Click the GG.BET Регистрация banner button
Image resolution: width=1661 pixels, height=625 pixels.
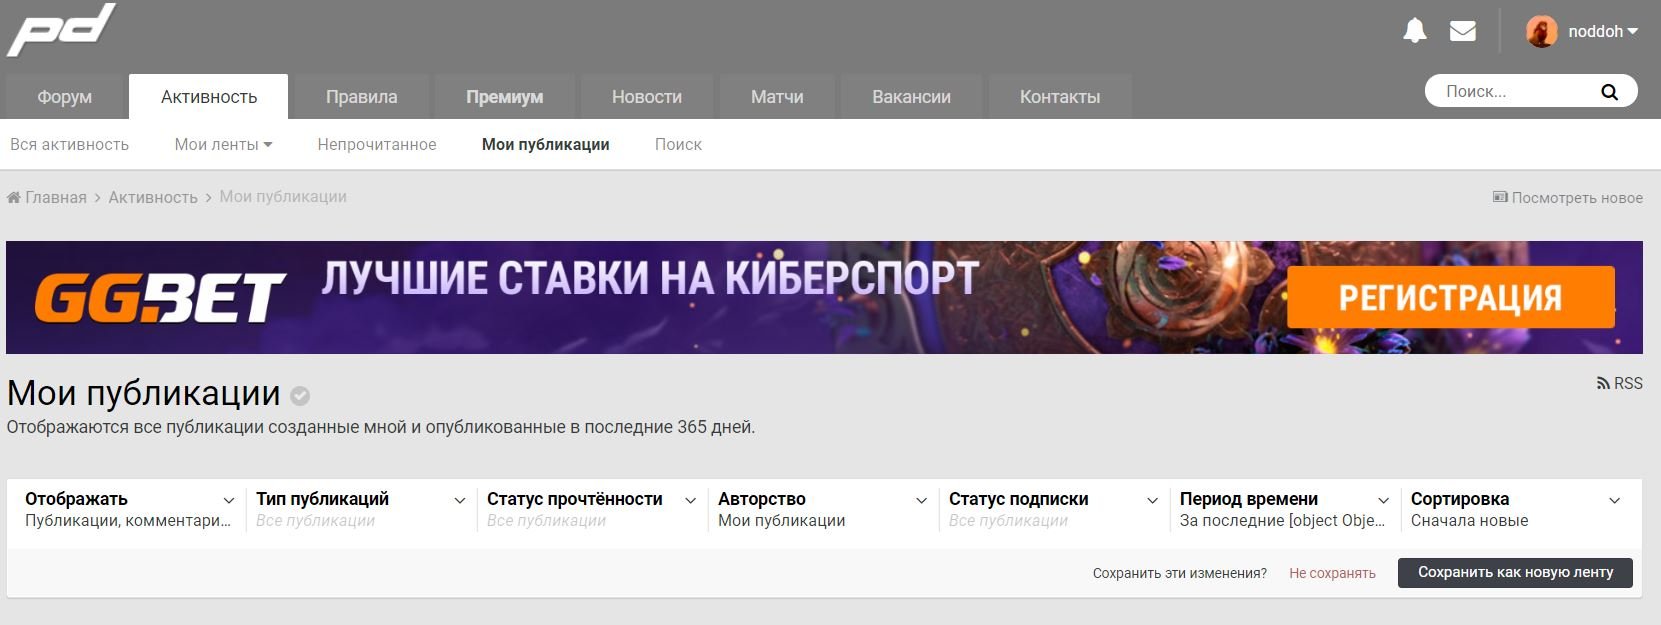(x=1450, y=298)
